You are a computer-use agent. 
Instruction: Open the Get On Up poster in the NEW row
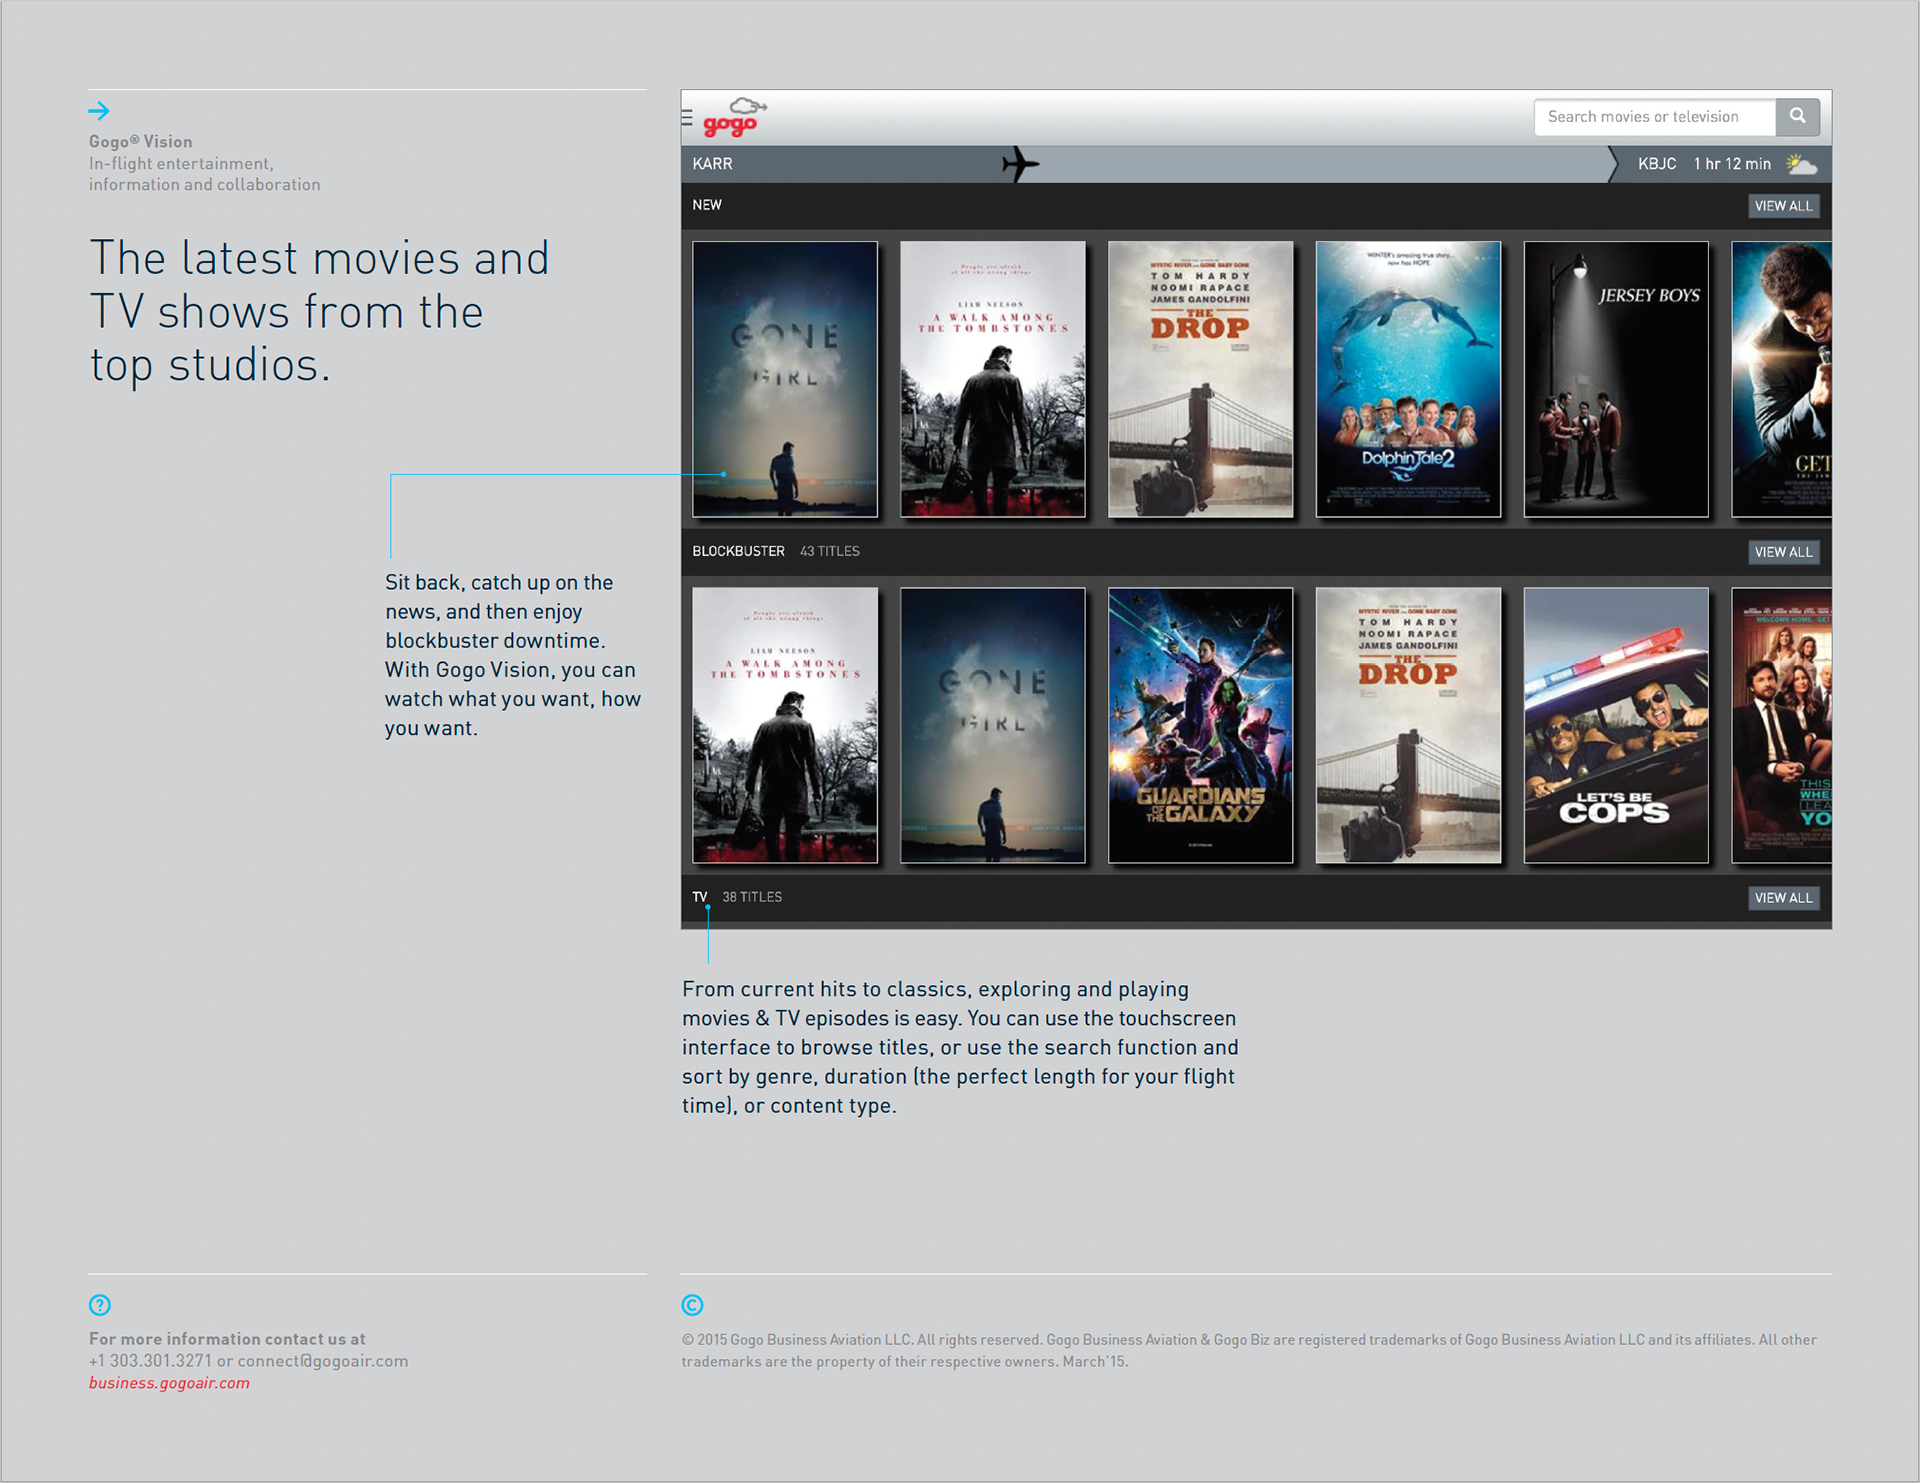coord(1782,379)
